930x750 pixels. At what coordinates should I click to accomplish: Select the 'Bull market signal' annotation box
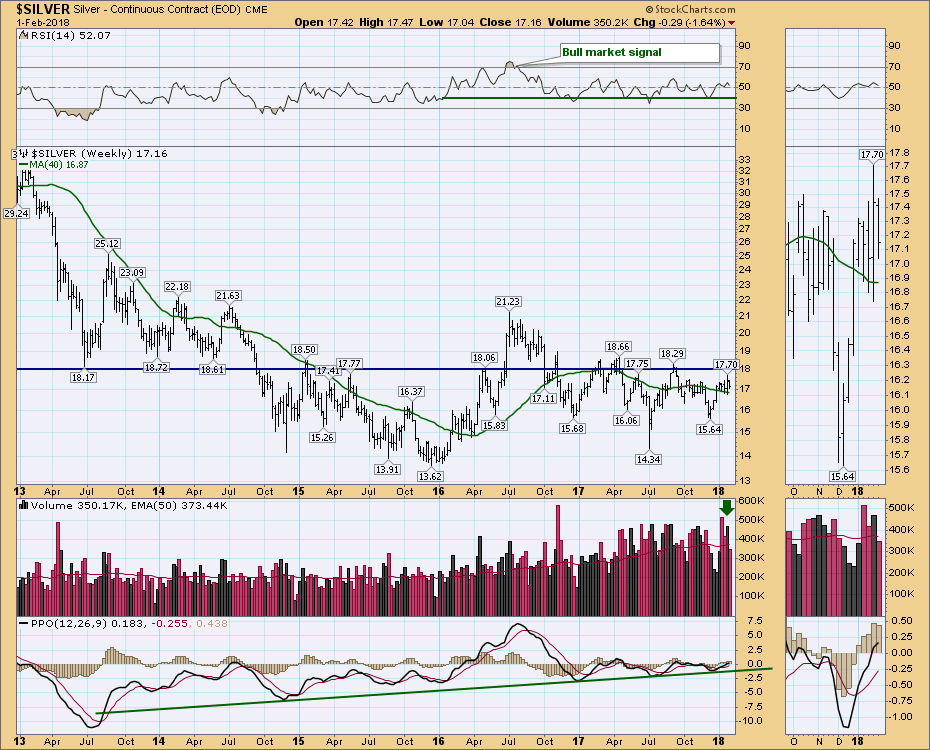[638, 52]
